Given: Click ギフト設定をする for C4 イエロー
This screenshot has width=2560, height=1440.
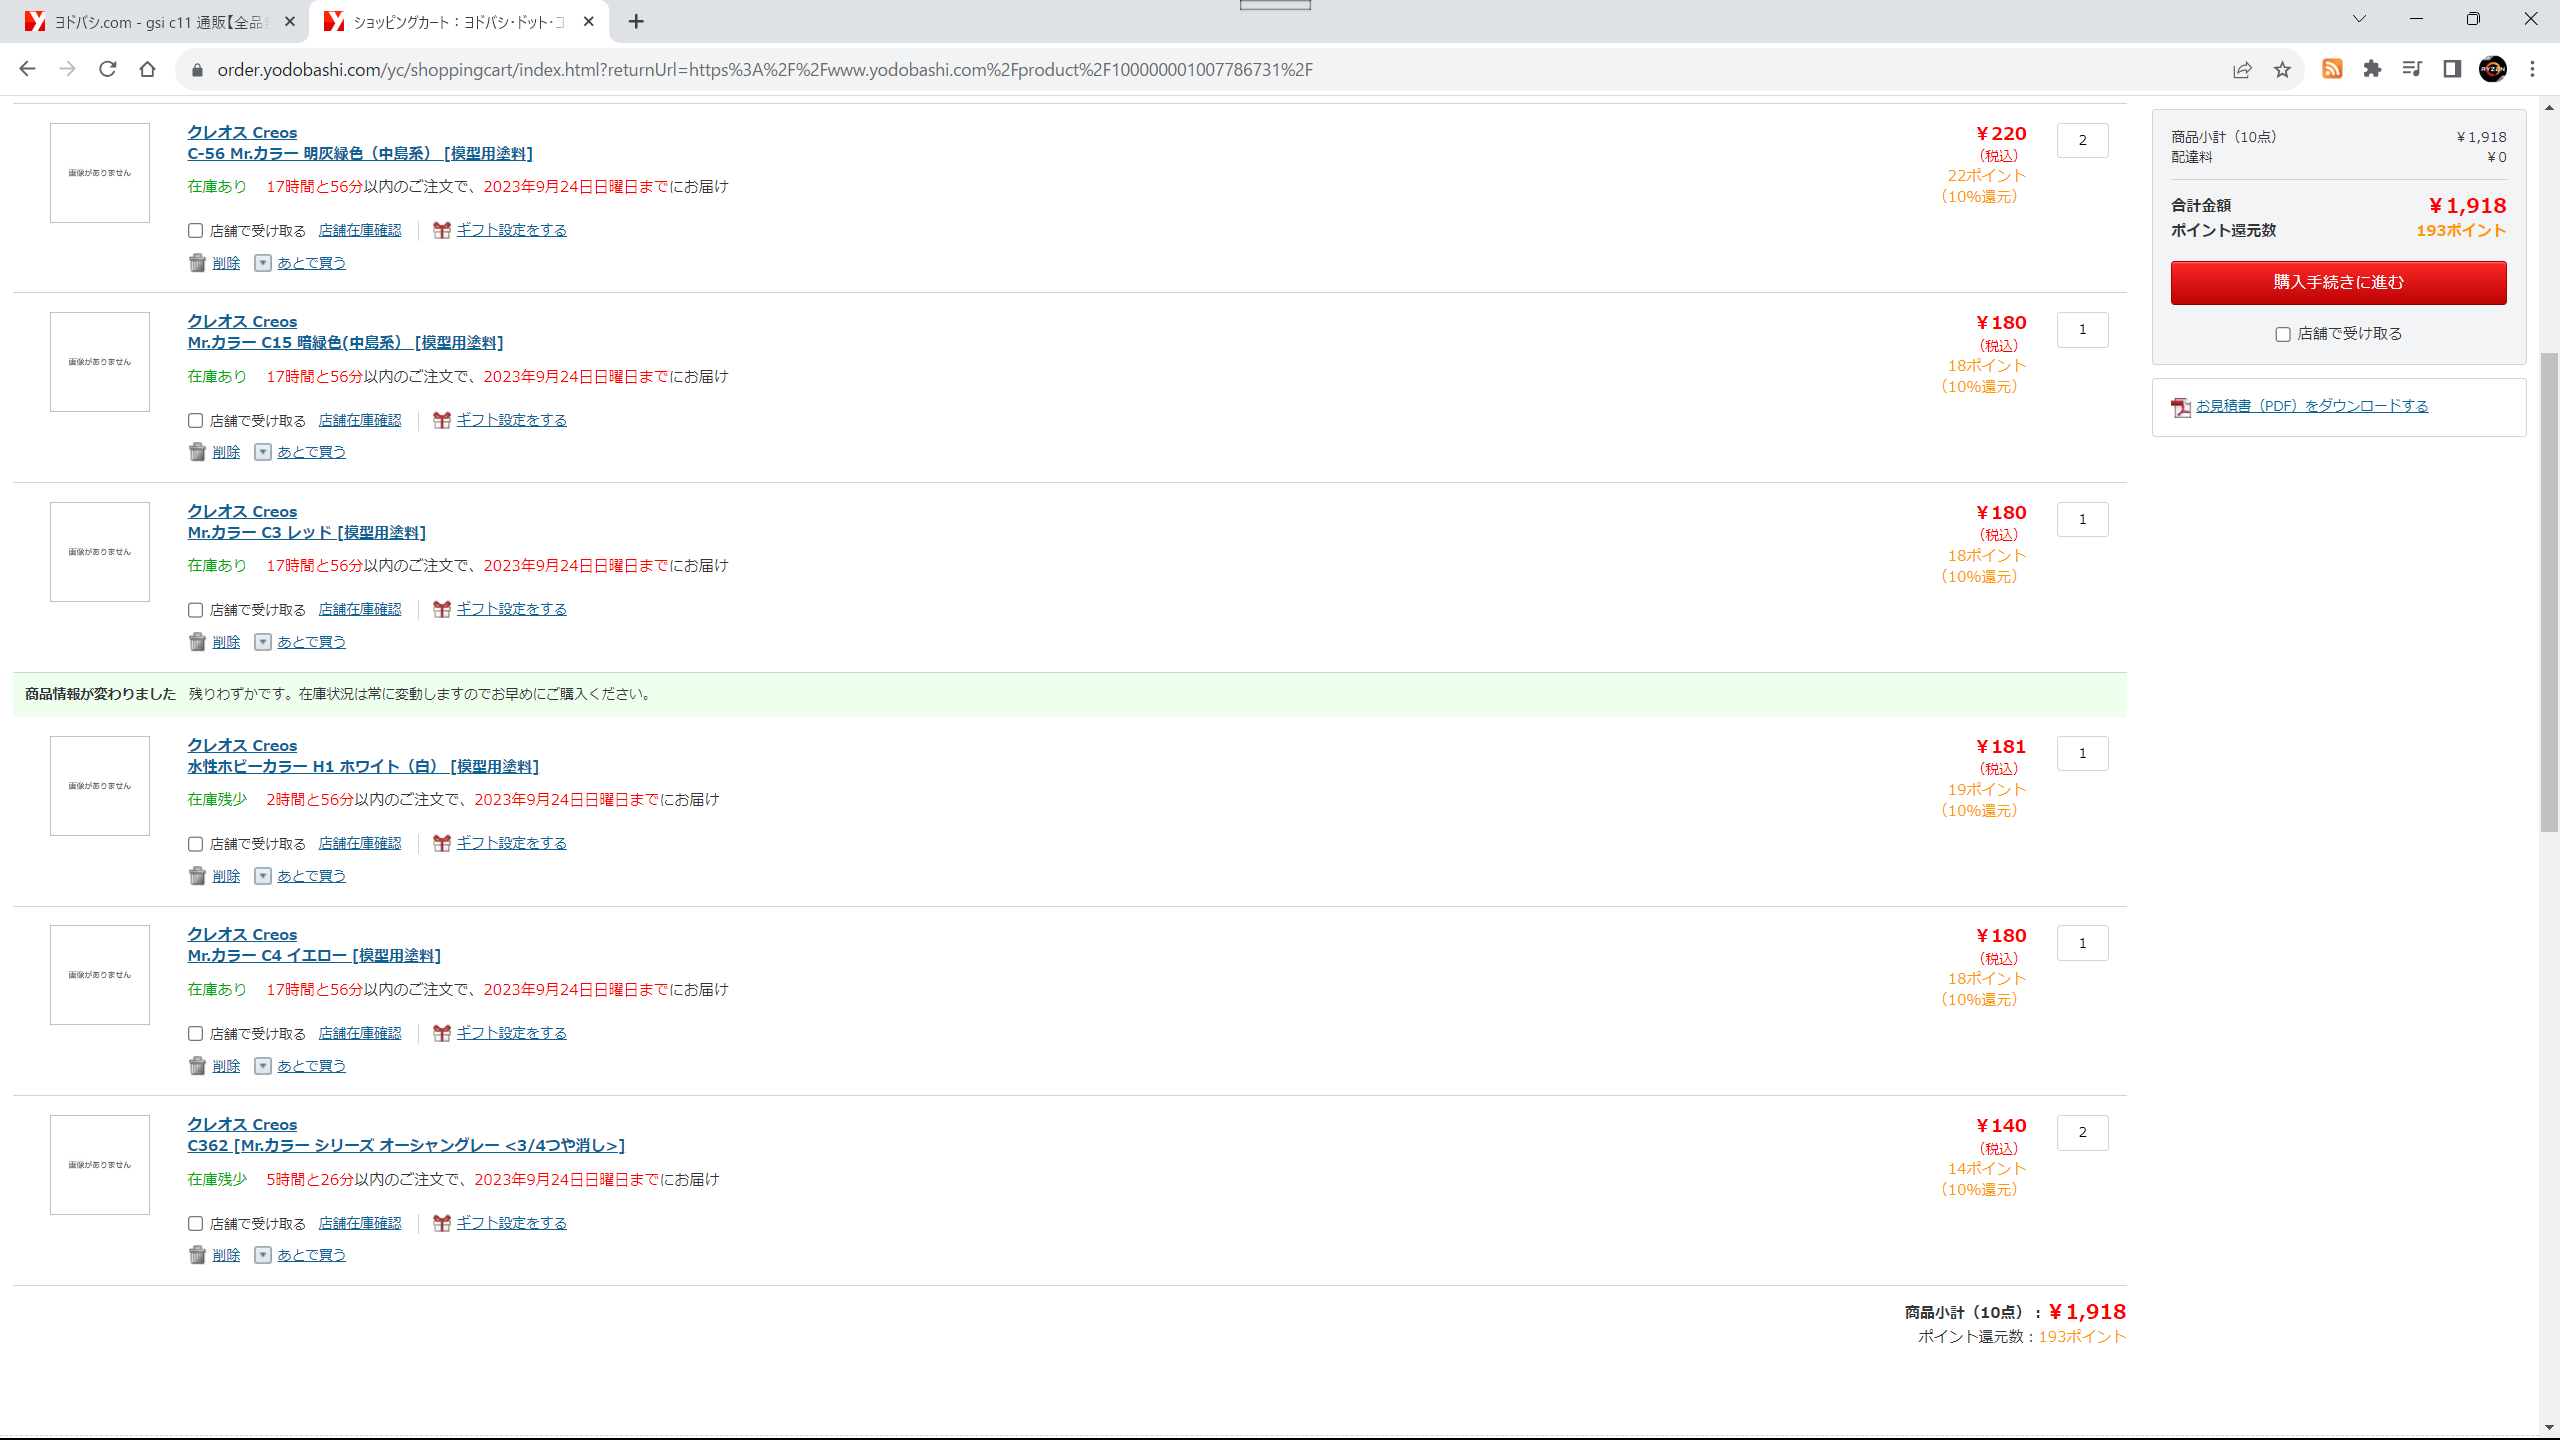Looking at the screenshot, I should [511, 1033].
